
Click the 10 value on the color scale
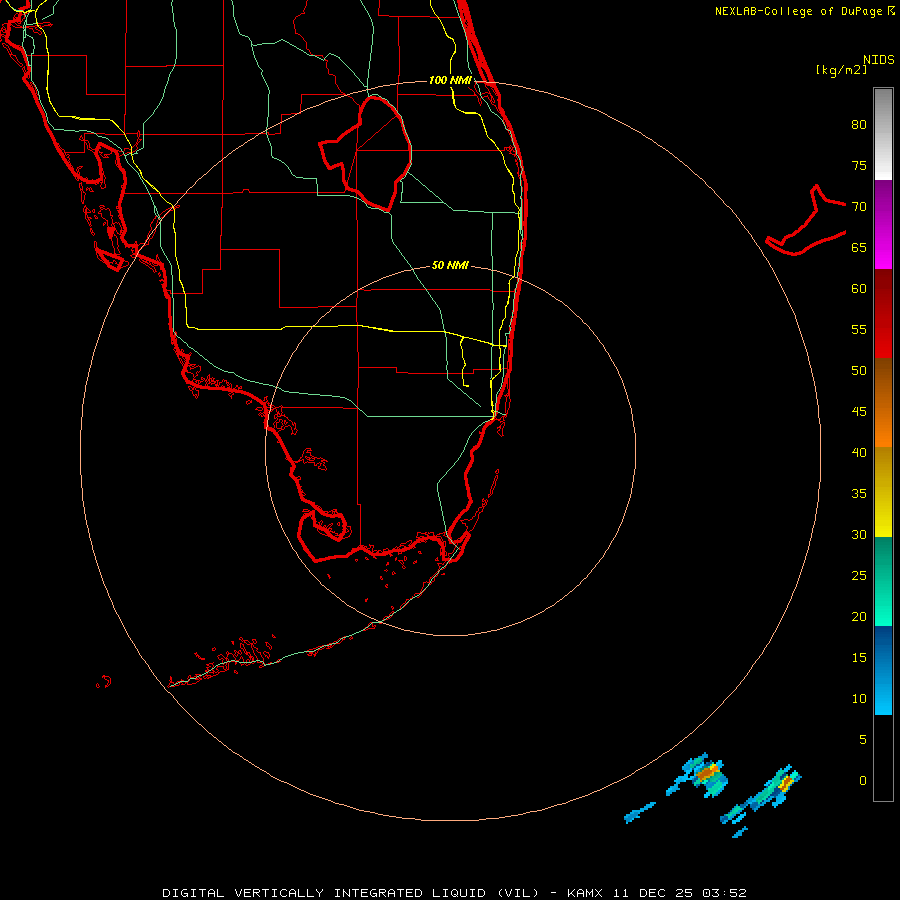[x=859, y=699]
